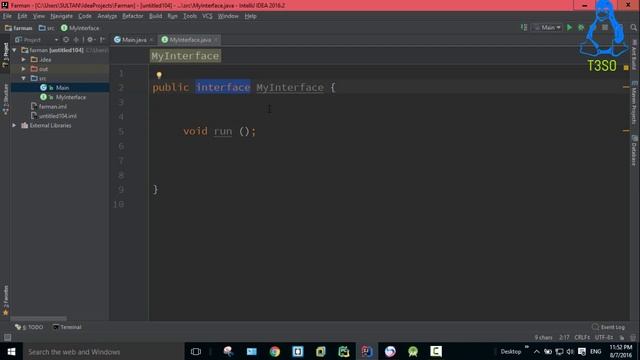Close the Main.java tab
This screenshot has height=360, width=640.
pos(151,40)
